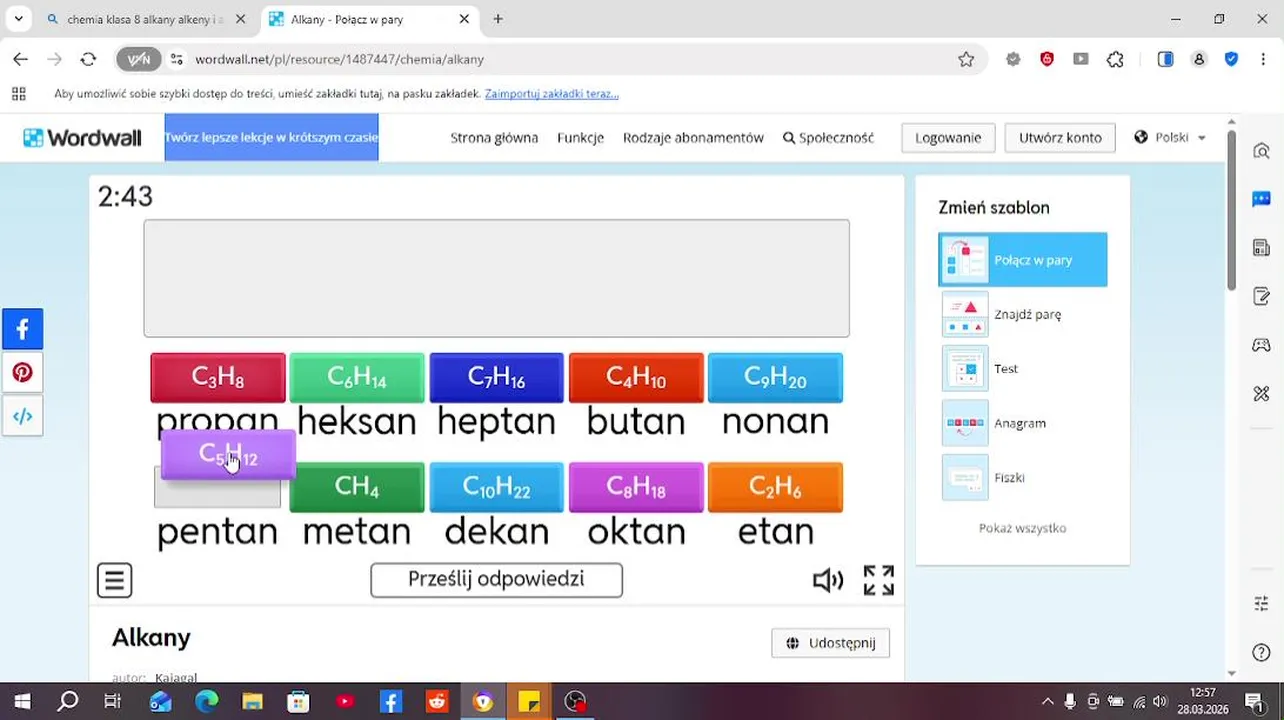Click the VPN badge in address bar
This screenshot has height=720, width=1284.
click(138, 59)
